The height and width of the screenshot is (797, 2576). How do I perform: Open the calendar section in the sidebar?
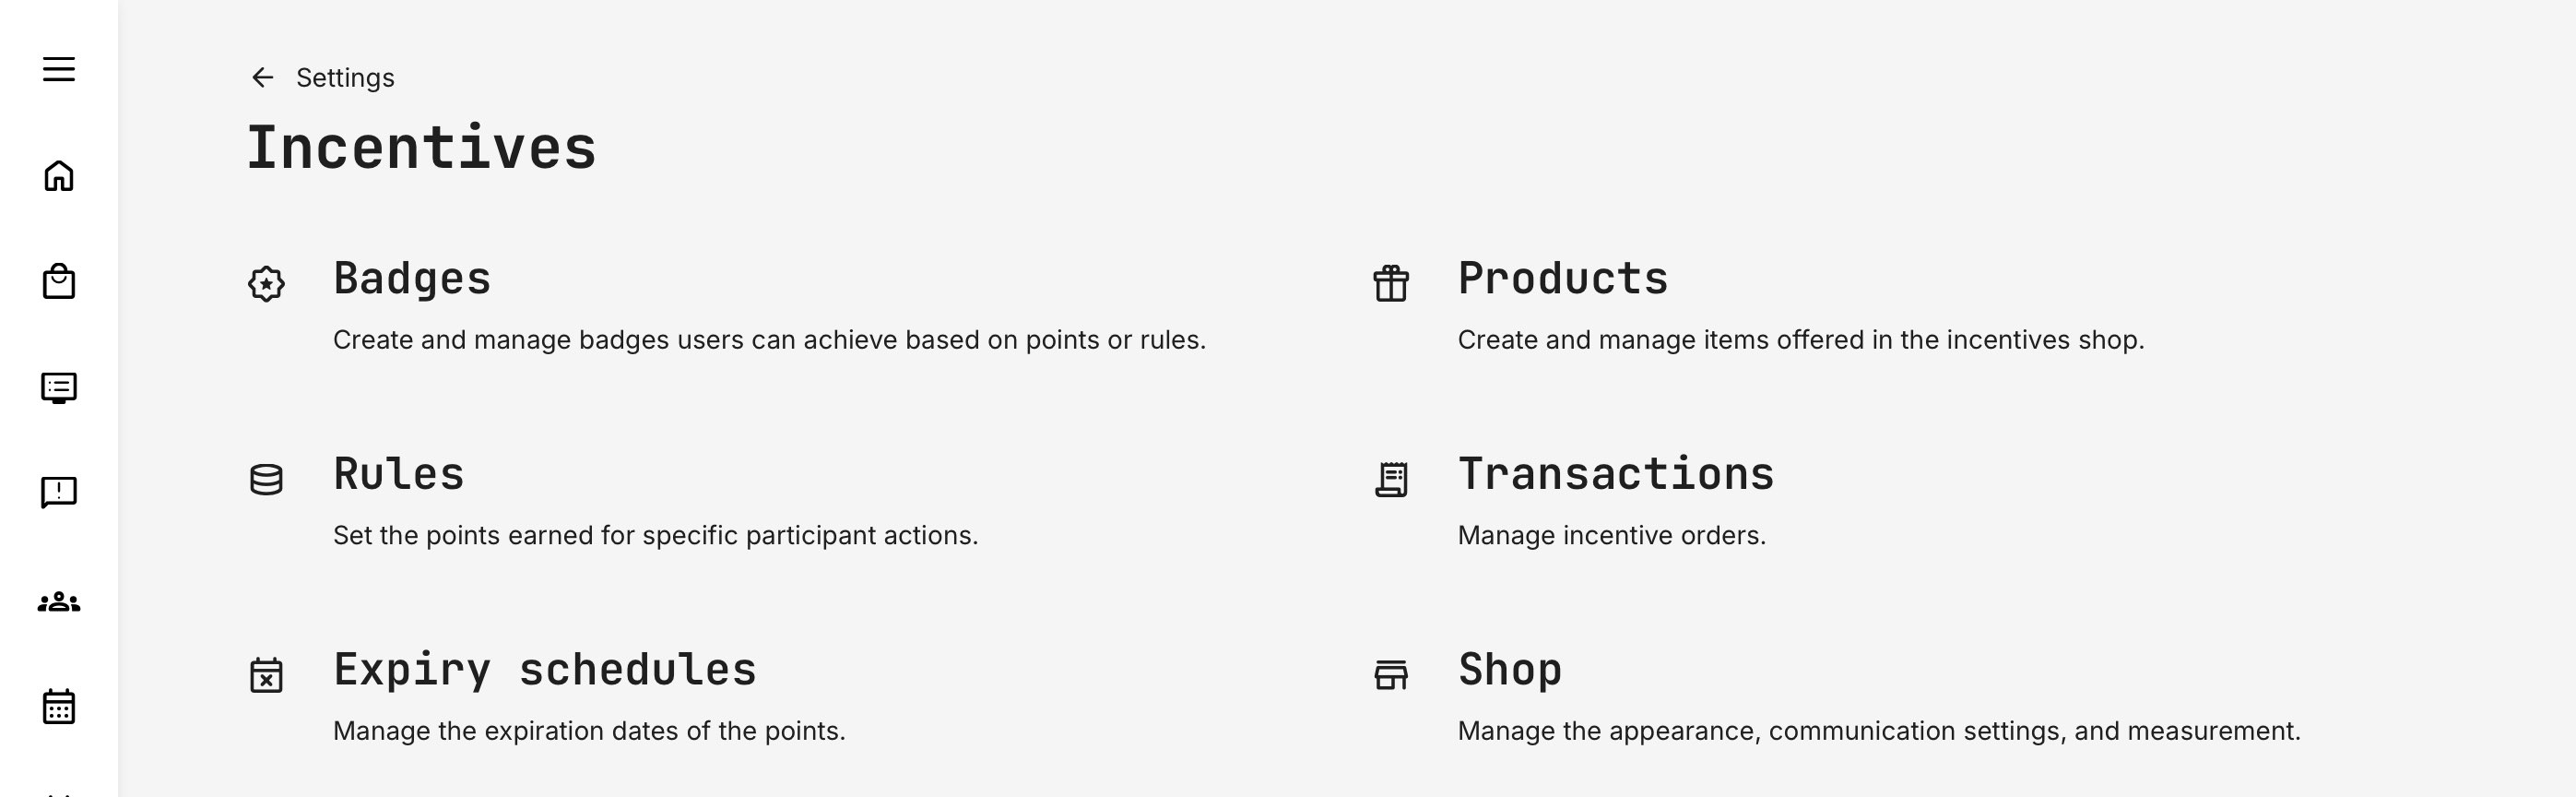(x=60, y=707)
